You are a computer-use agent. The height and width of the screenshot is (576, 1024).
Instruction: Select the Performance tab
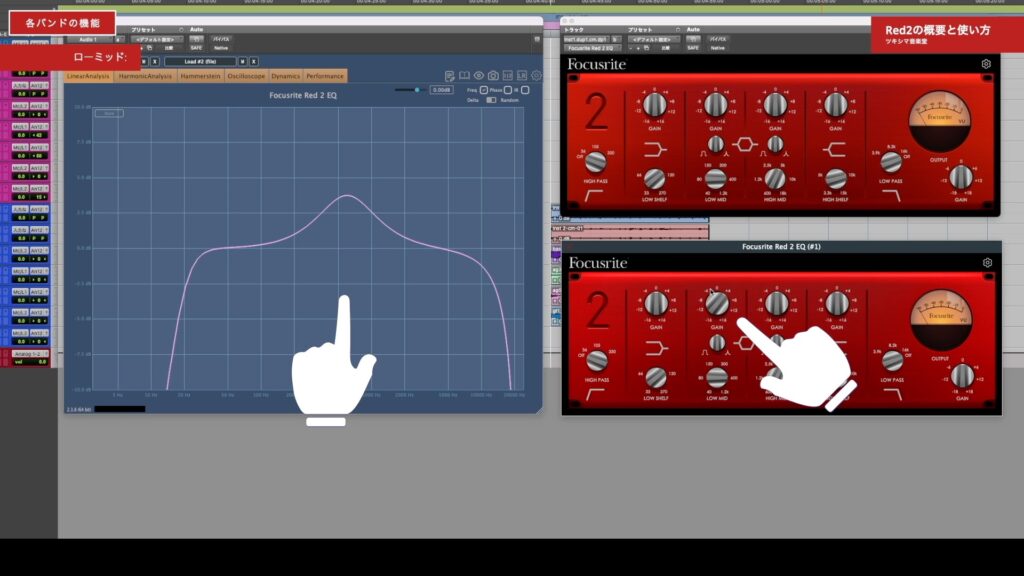pos(325,76)
